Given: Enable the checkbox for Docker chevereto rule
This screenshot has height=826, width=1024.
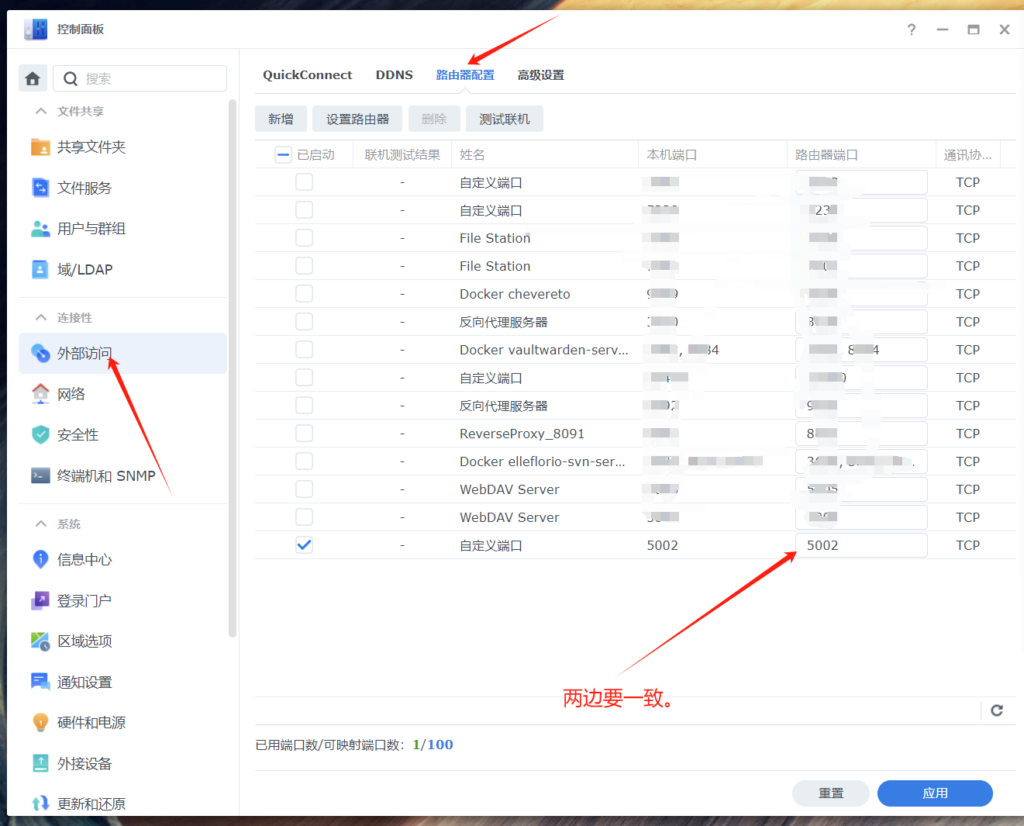Looking at the screenshot, I should [304, 293].
